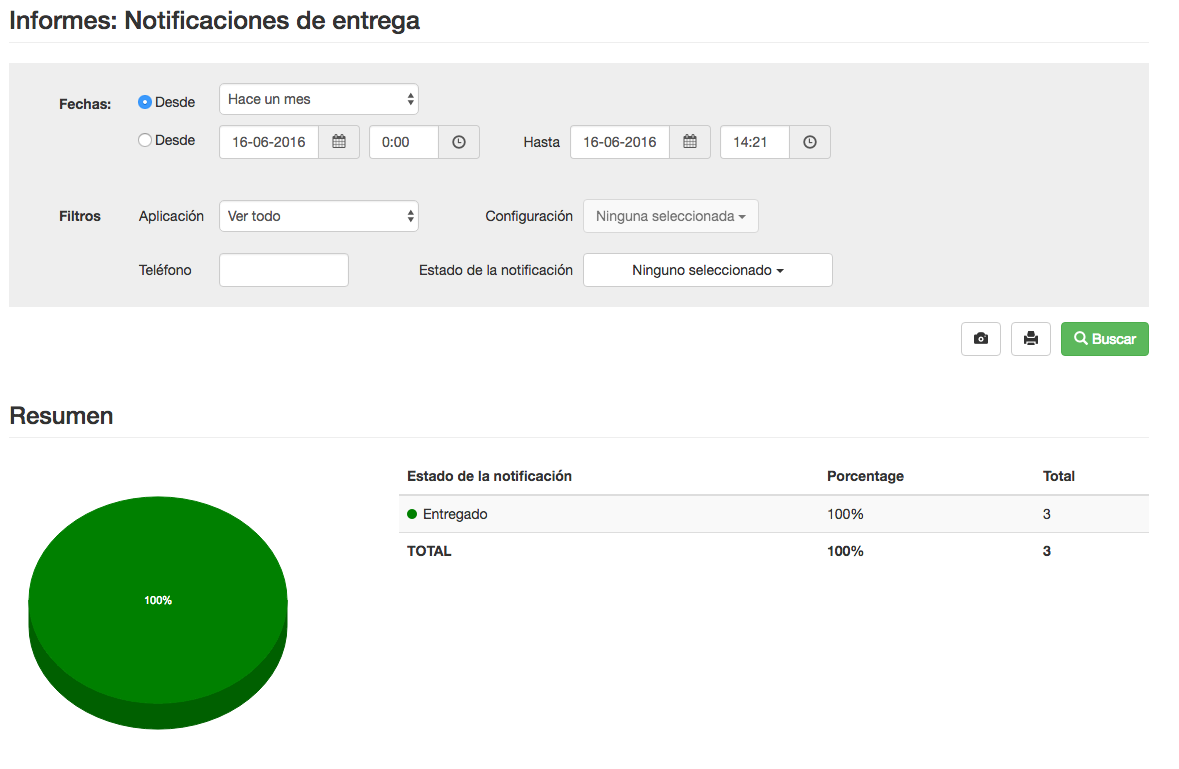1179x769 pixels.
Task: Click the Hasta date input field
Action: (620, 142)
